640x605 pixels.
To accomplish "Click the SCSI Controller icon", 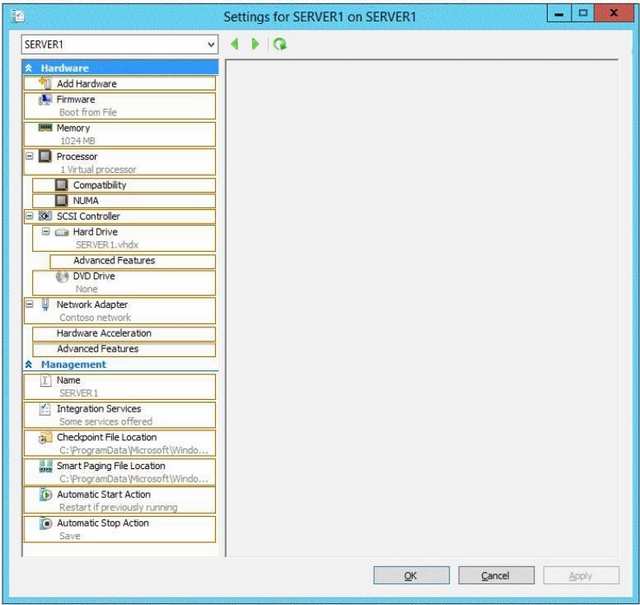I will point(45,216).
